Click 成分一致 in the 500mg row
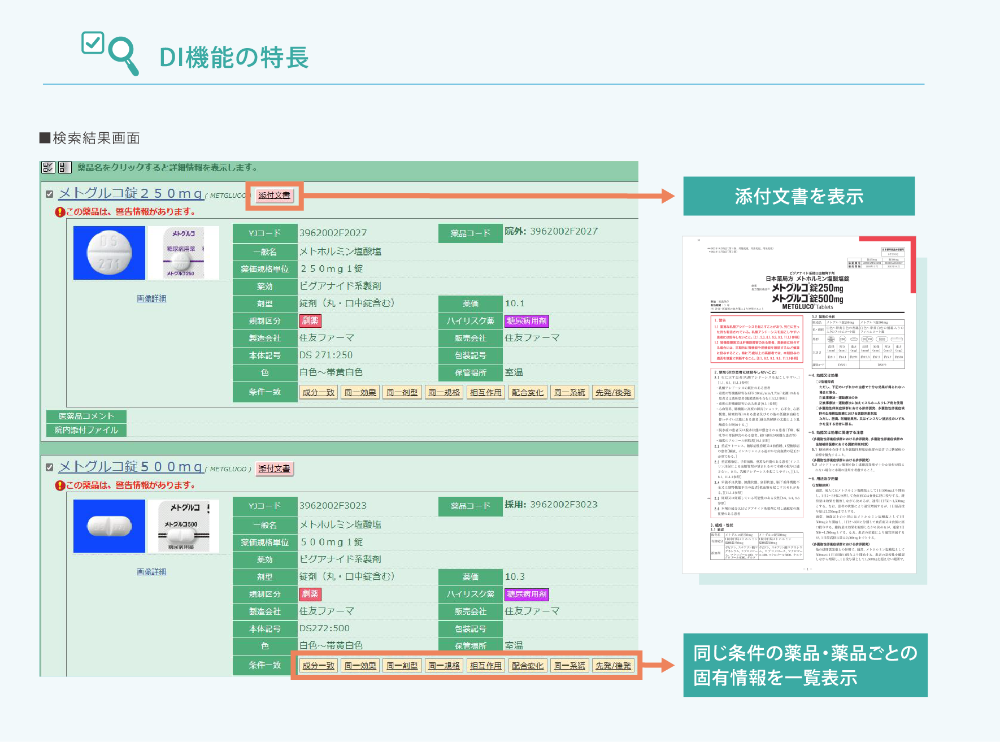This screenshot has height=742, width=1000. (x=318, y=666)
